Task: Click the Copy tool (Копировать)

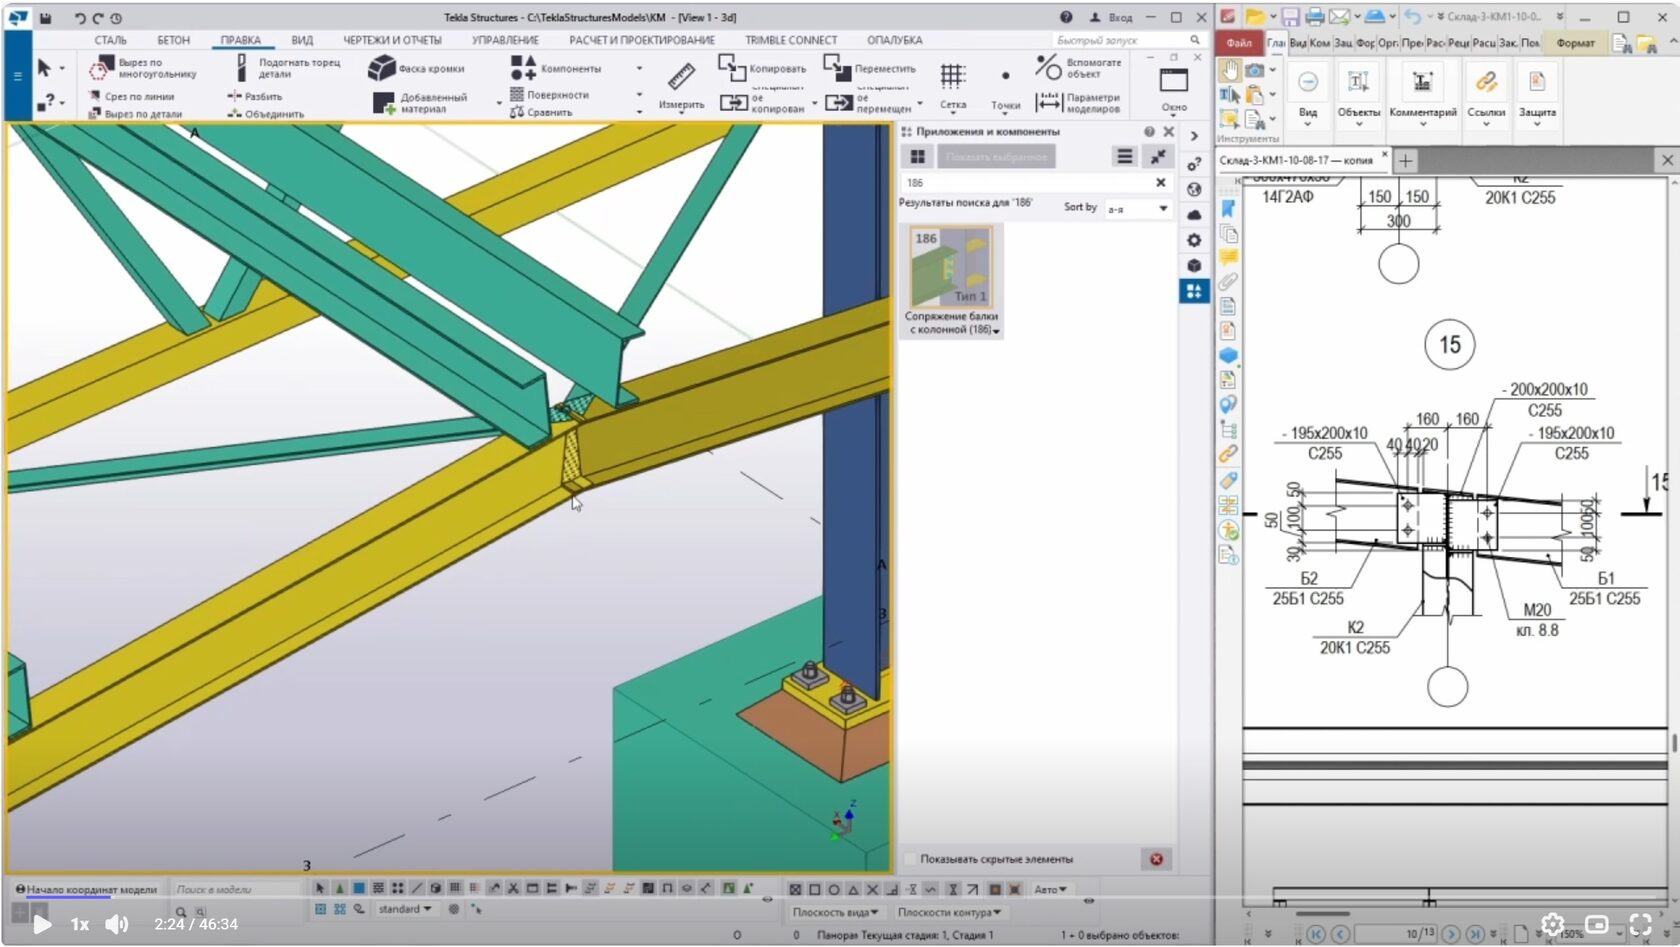Action: point(762,68)
